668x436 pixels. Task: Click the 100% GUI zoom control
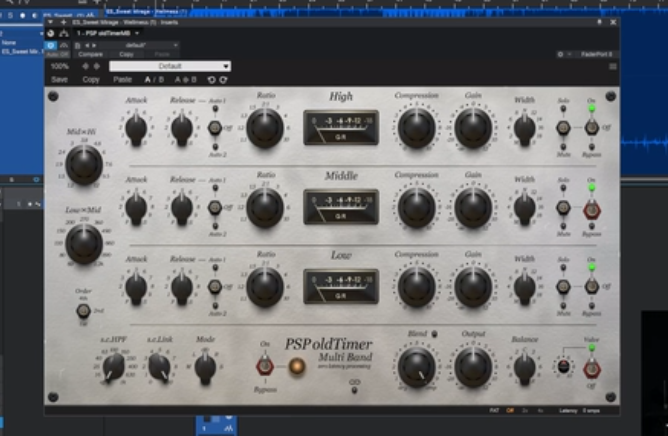tap(60, 66)
